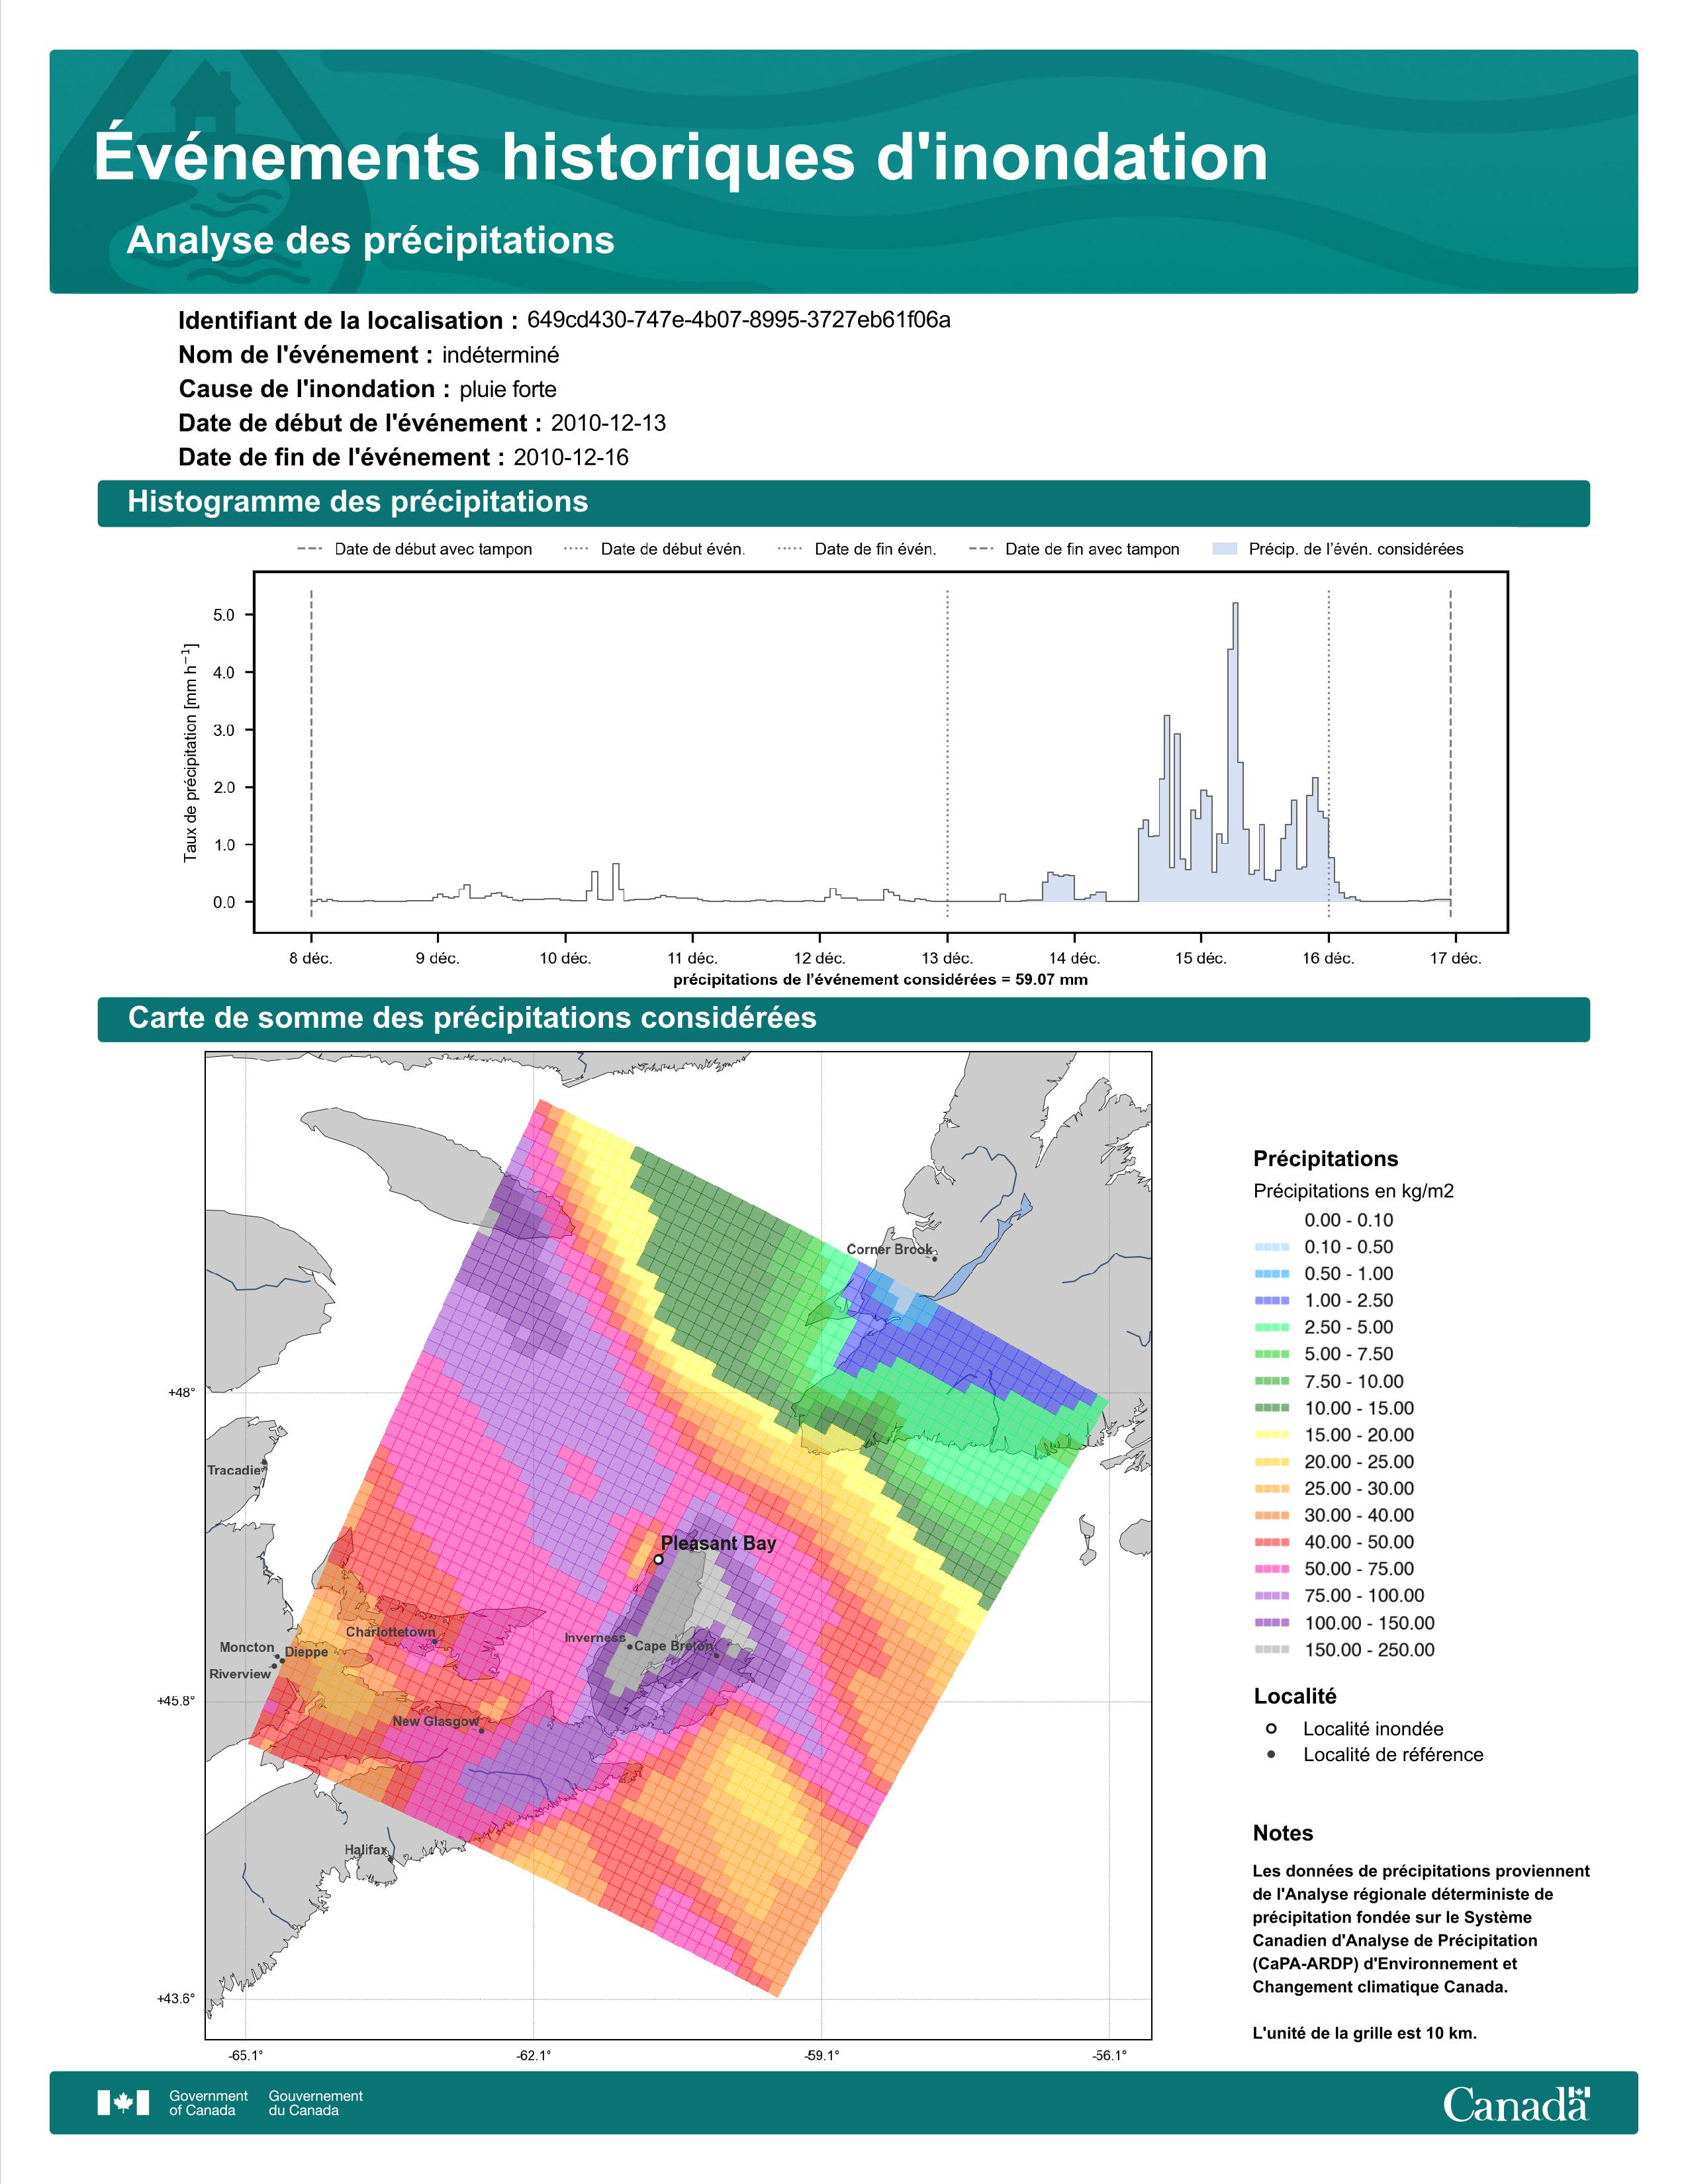Image resolution: width=1688 pixels, height=2184 pixels.
Task: Click the Événements historiques d'inondation title
Action: coord(681,156)
